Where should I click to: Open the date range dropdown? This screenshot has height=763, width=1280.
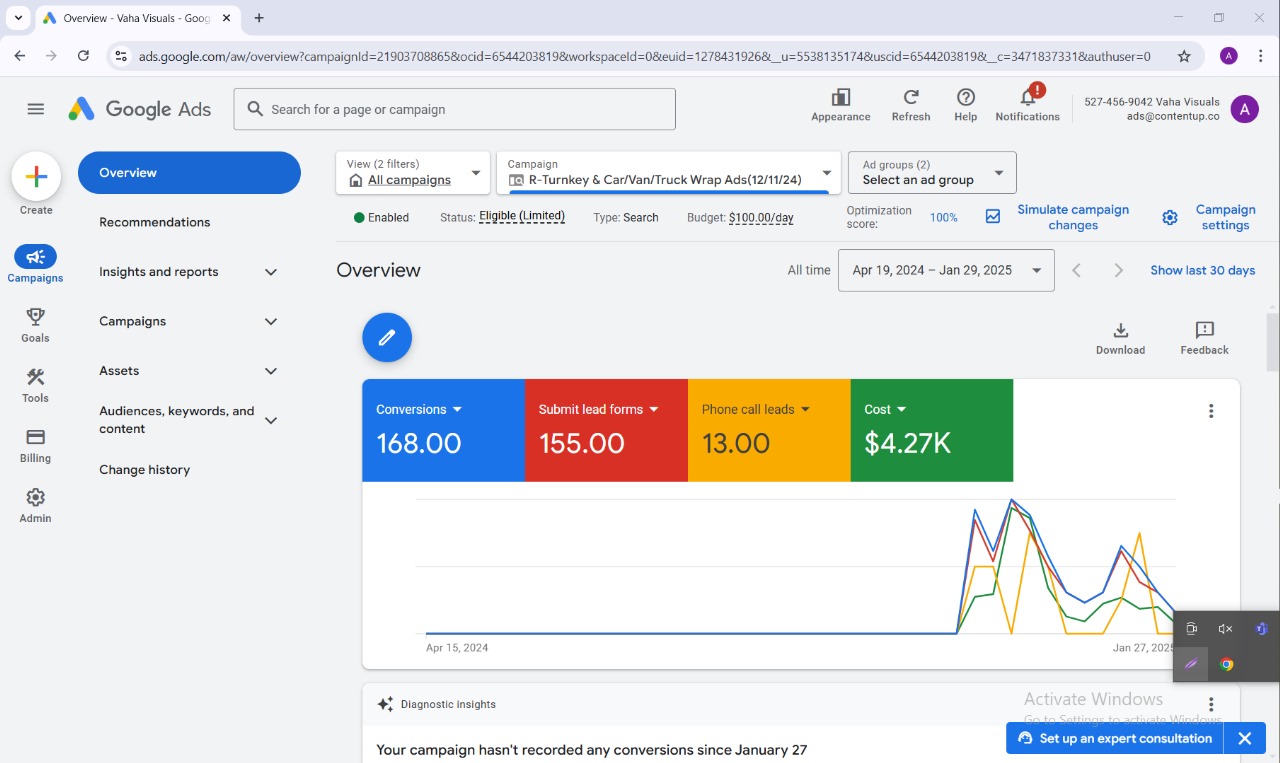tap(945, 270)
